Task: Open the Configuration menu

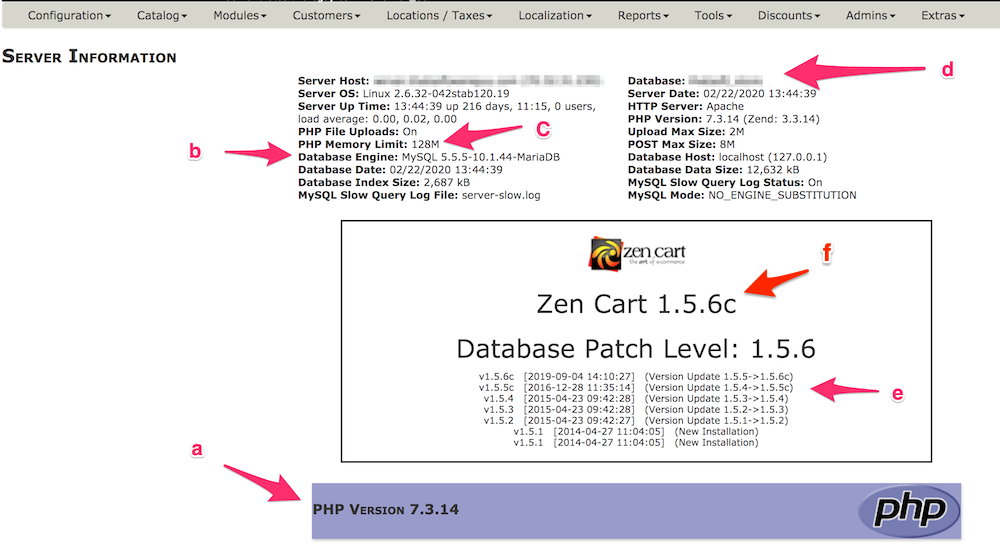Action: click(69, 15)
